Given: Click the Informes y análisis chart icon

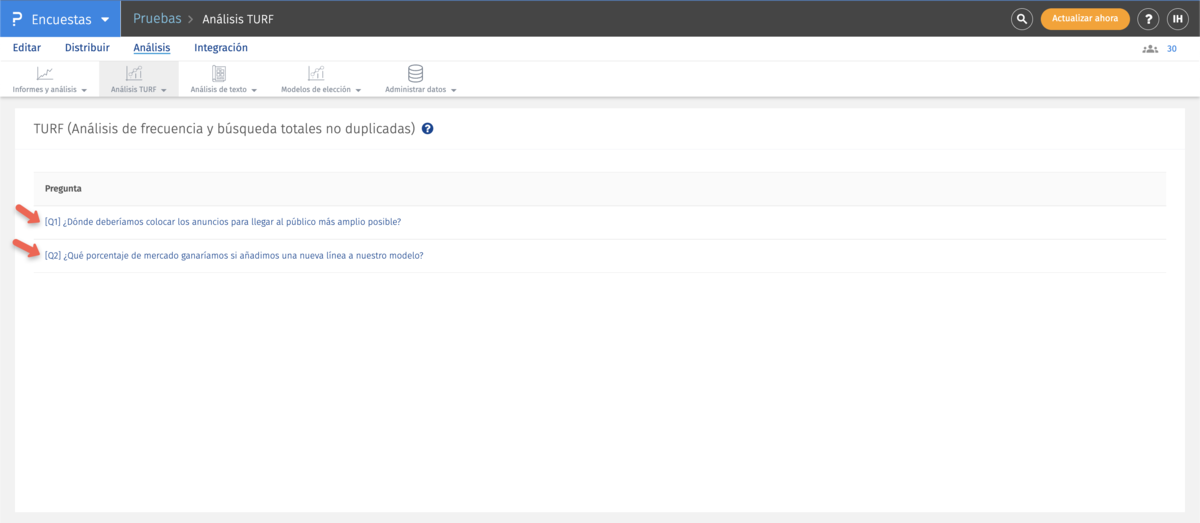Looking at the screenshot, I should click(x=45, y=73).
